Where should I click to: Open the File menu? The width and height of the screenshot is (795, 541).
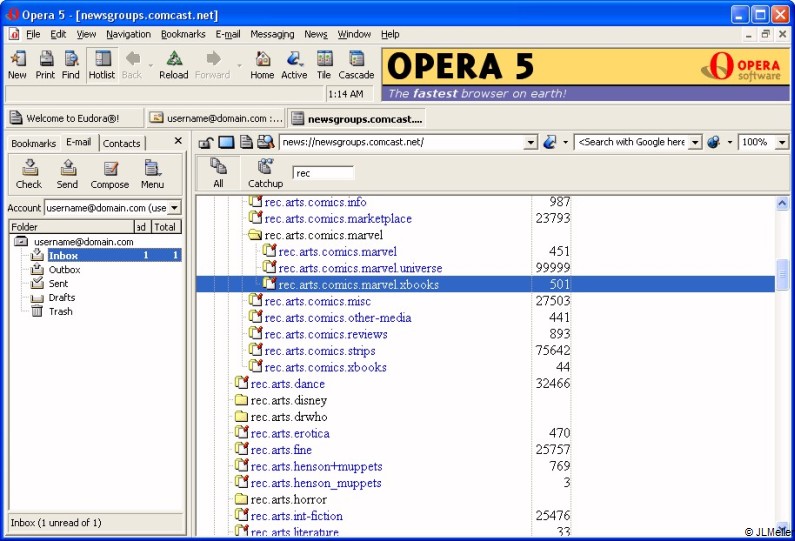(x=33, y=34)
